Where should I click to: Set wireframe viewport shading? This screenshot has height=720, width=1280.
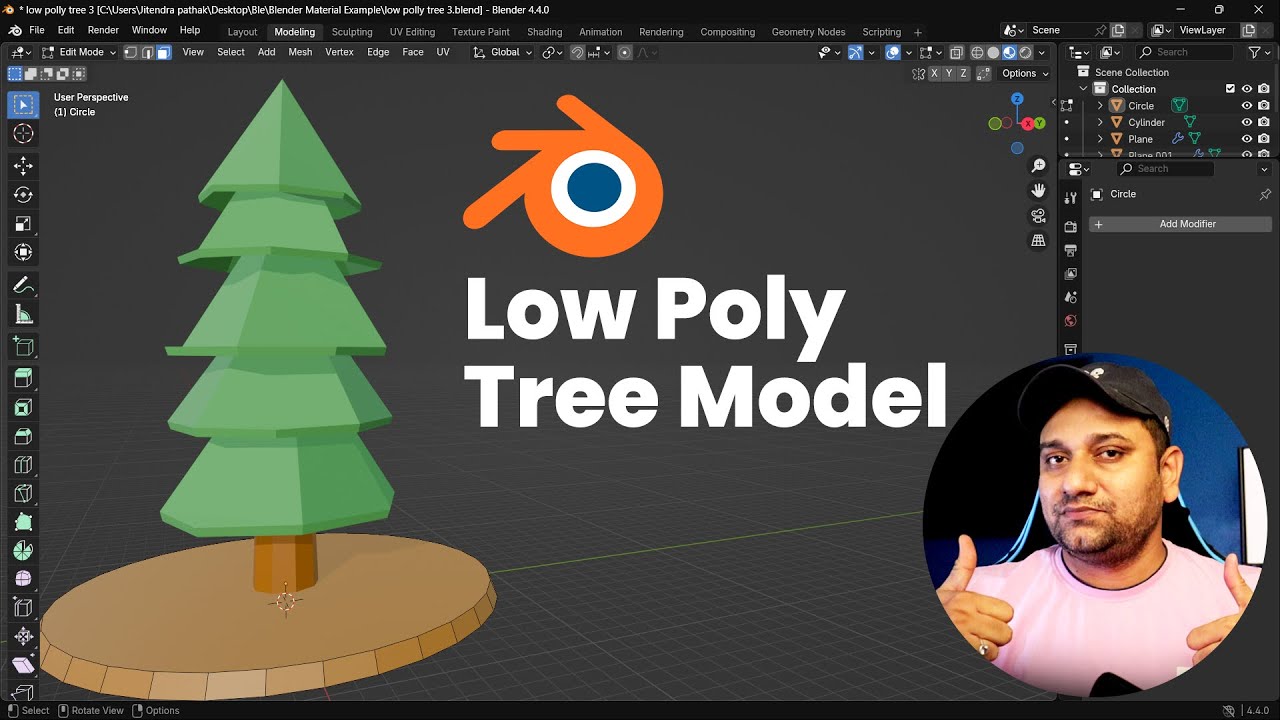pyautogui.click(x=977, y=52)
